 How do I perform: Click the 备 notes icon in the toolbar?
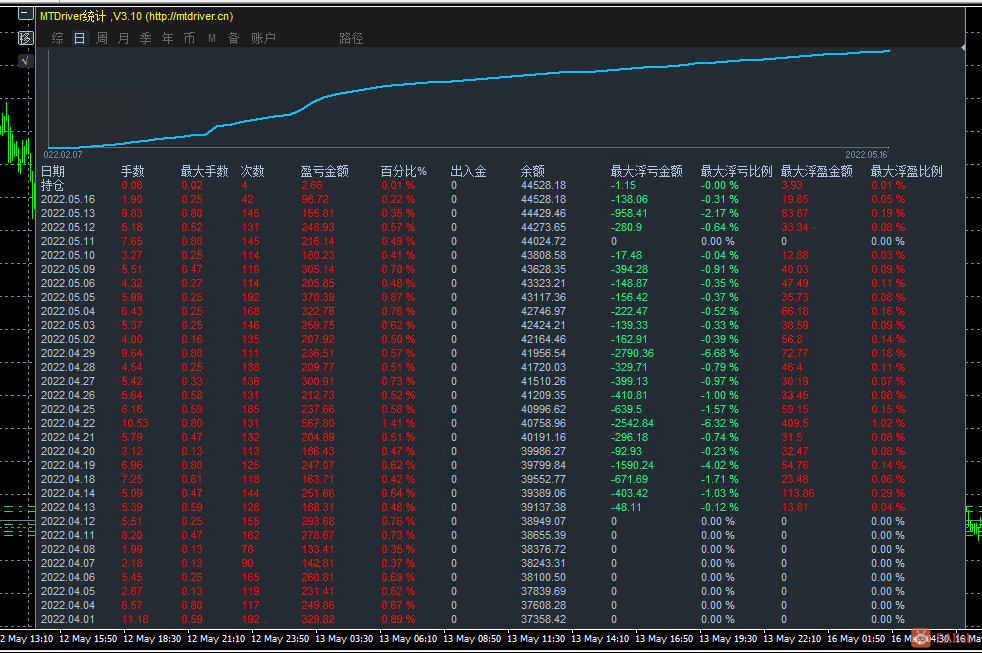click(x=232, y=38)
